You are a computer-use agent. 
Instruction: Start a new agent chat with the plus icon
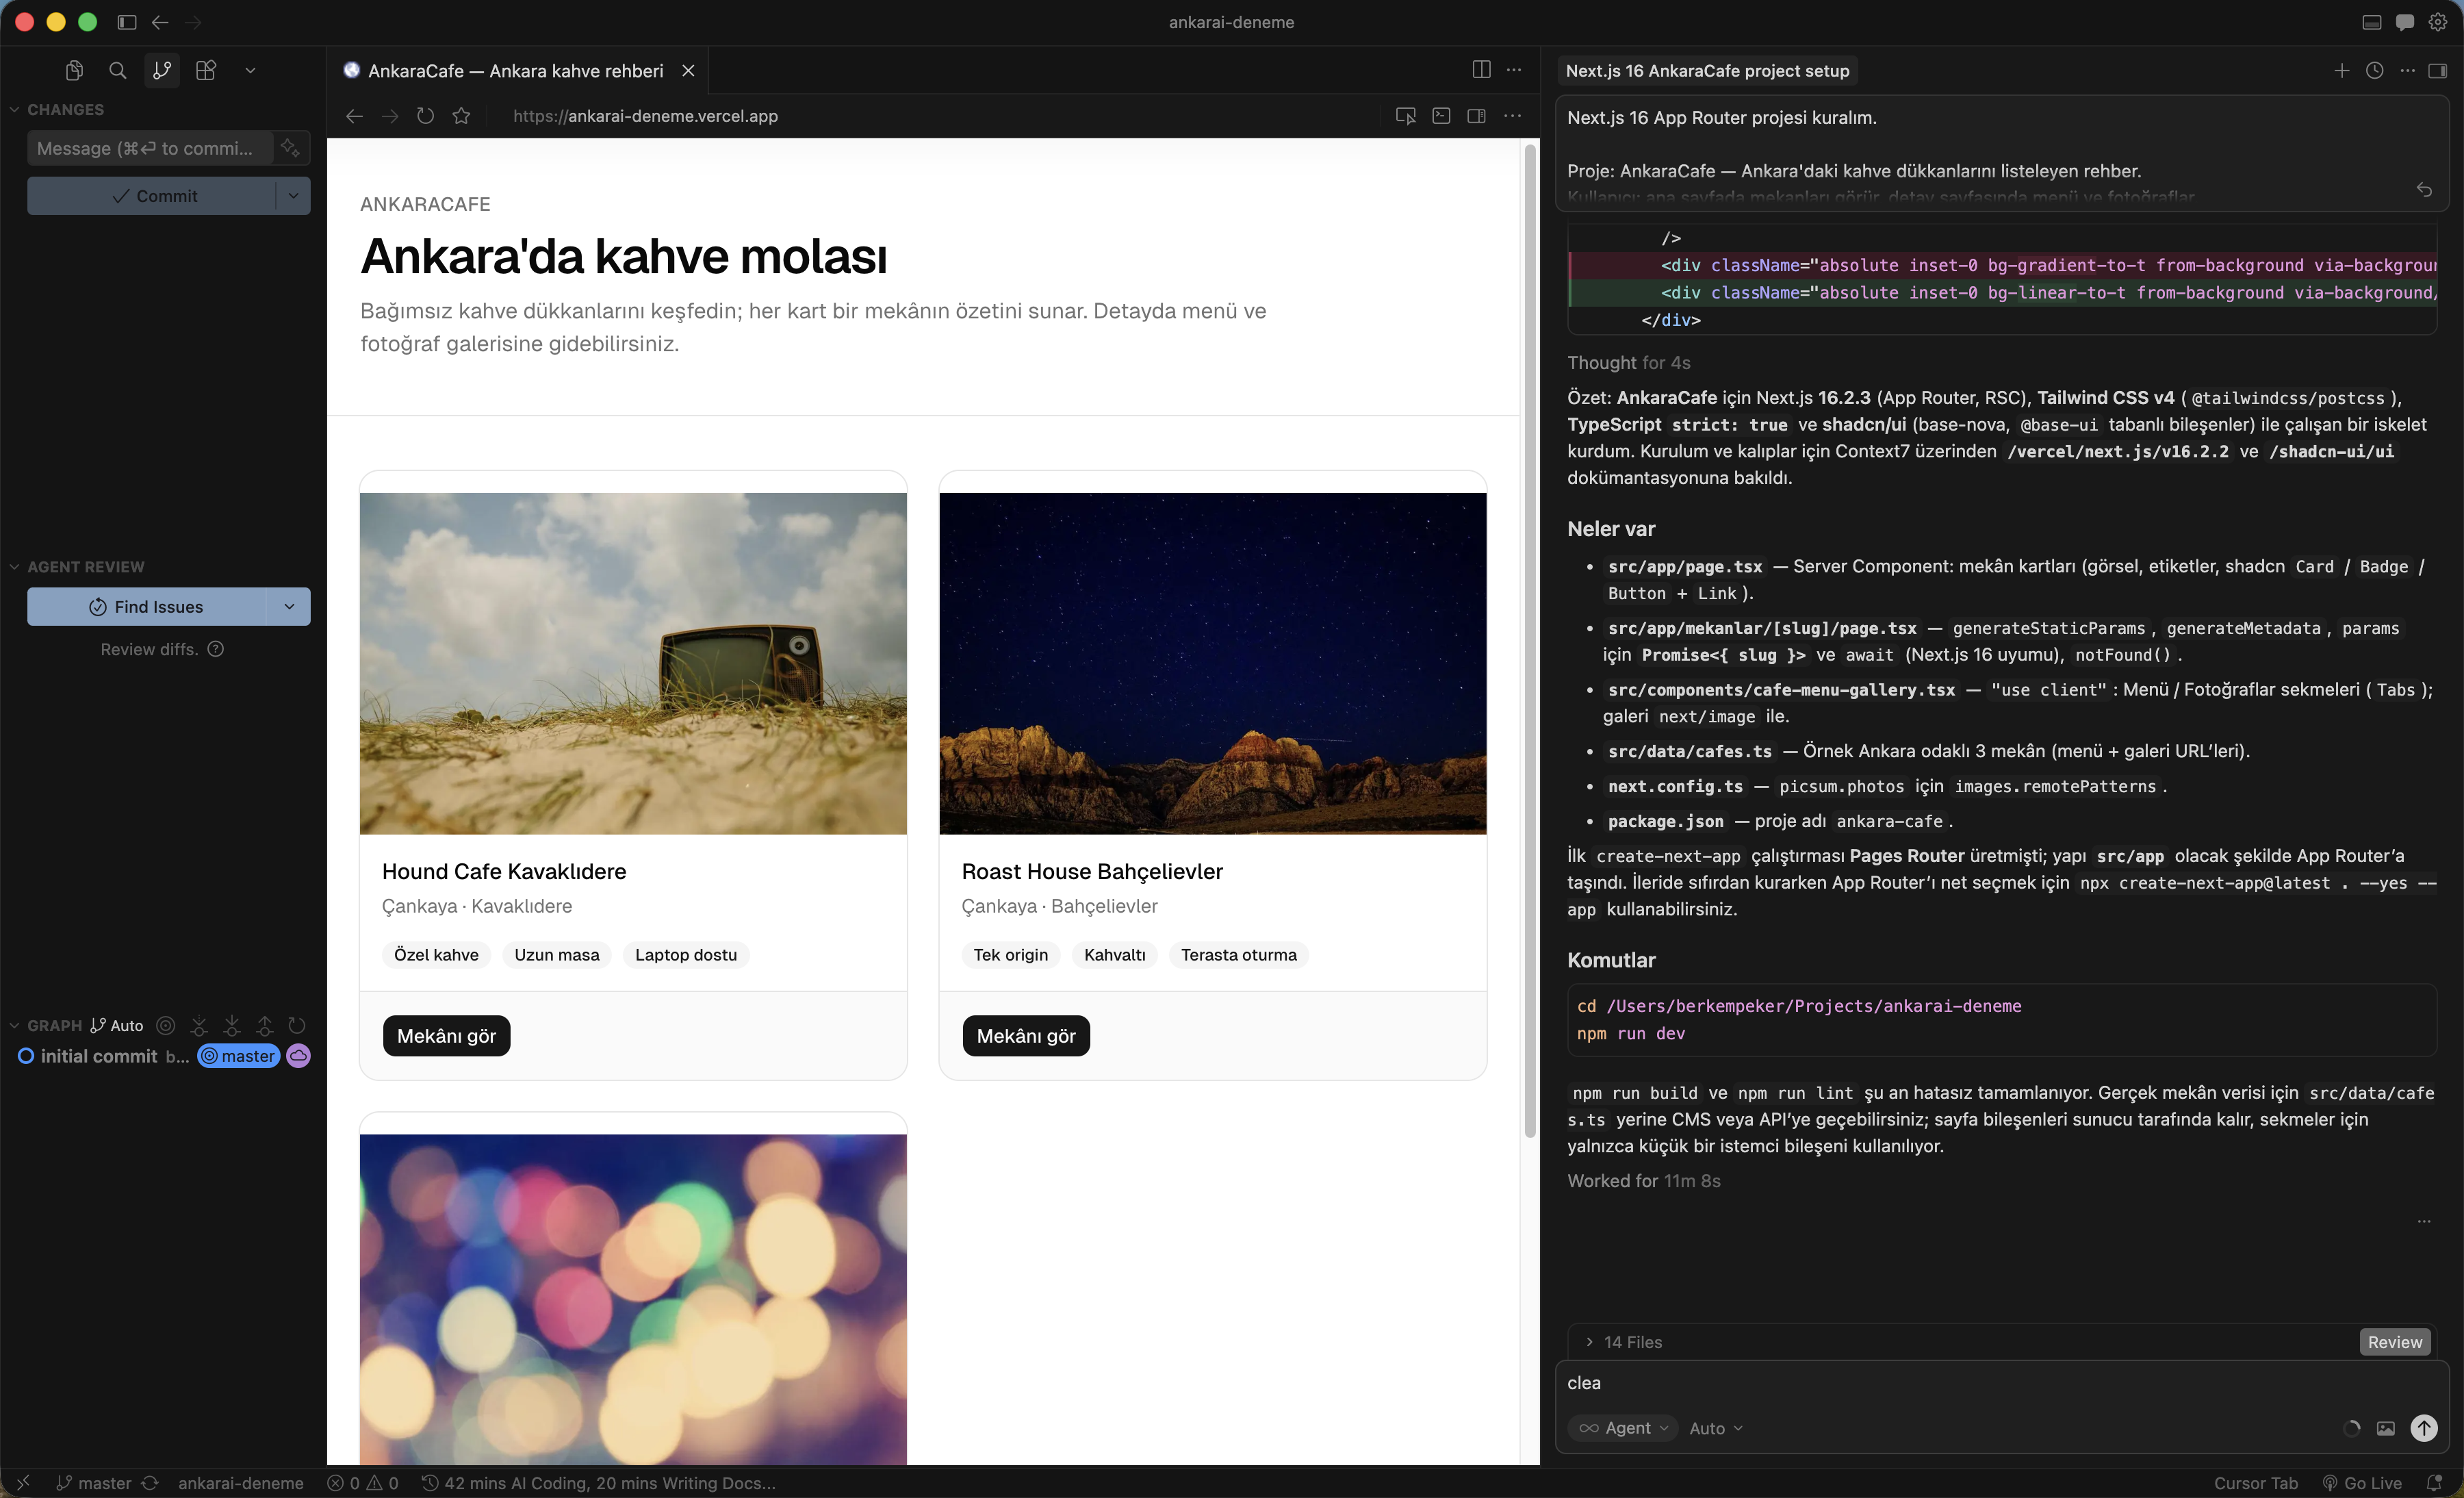click(x=2342, y=70)
